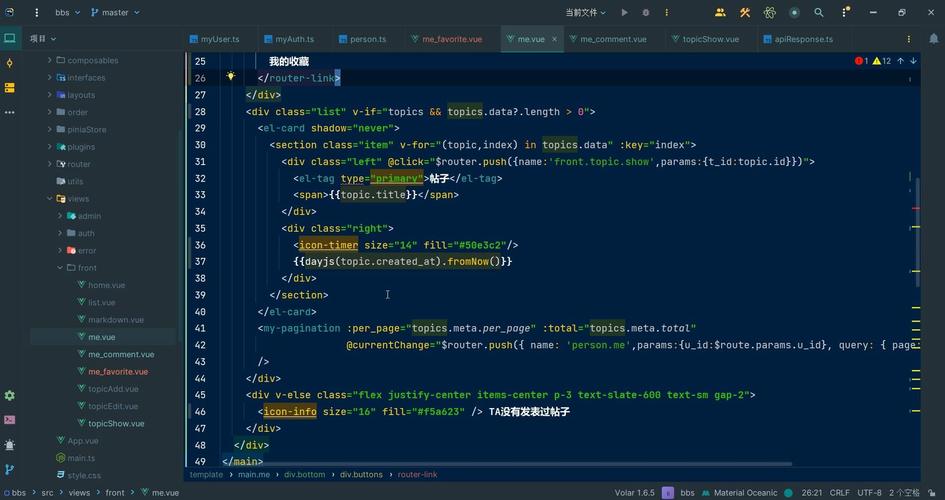Open the run configuration dropdown
The height and width of the screenshot is (500, 945).
586,13
